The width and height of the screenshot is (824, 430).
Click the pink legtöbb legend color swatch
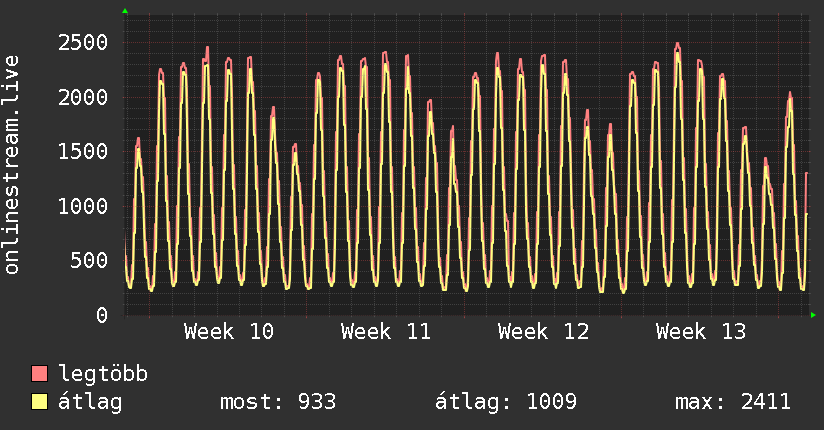click(39, 374)
